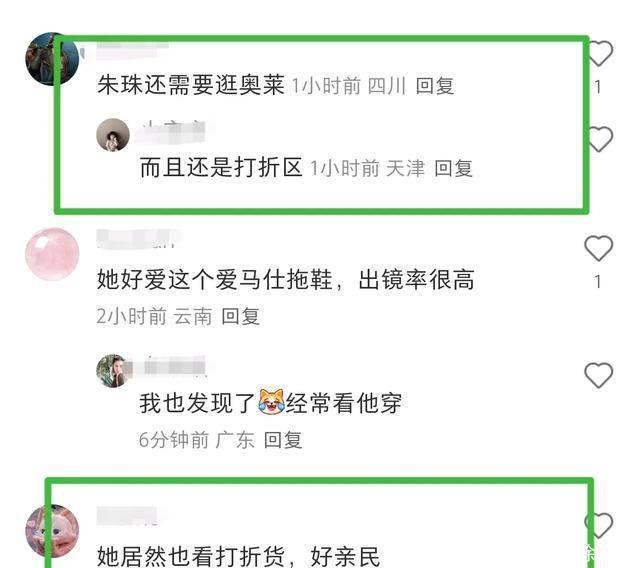Reply to the 云南 comment
Screen dimensions: 640x568
(x=240, y=317)
